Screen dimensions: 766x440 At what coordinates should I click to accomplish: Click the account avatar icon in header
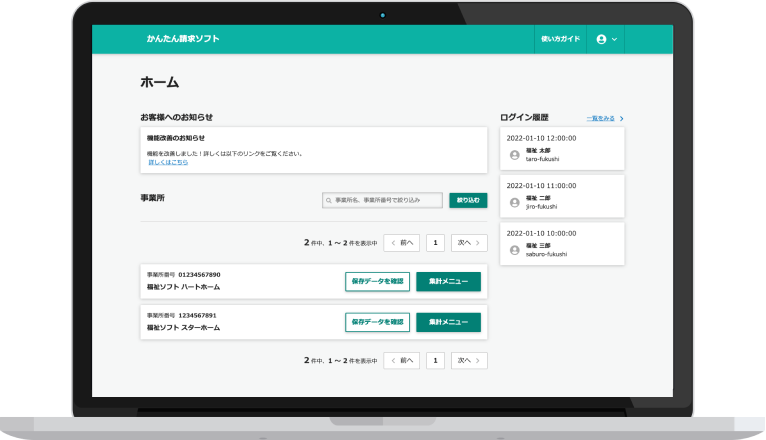(x=601, y=39)
